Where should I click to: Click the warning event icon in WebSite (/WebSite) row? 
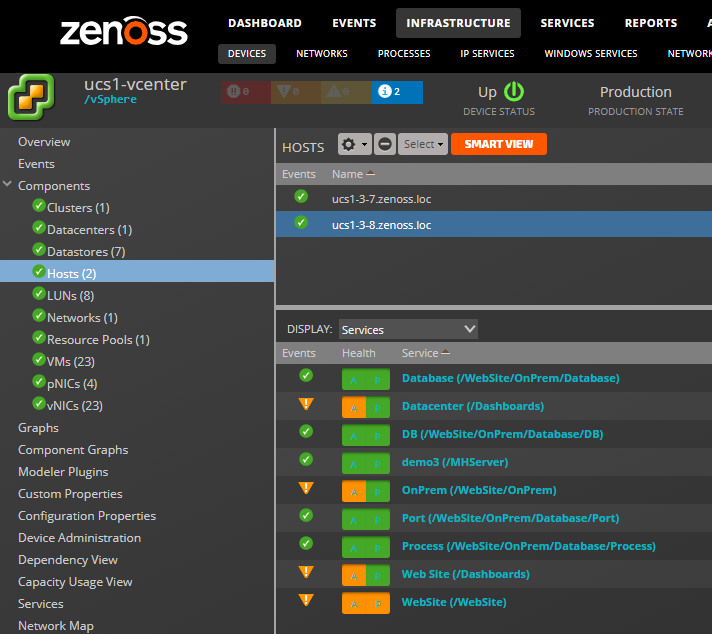[306, 600]
